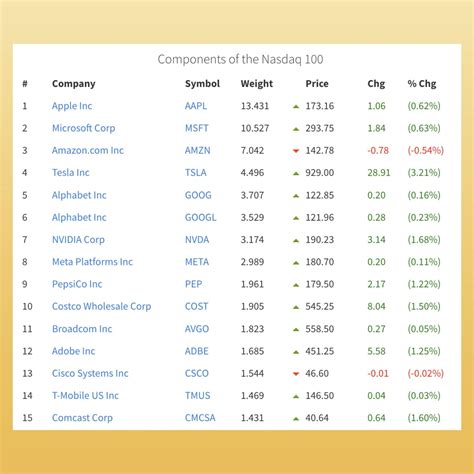Click the up arrow next to Comcast's price 40.64

coord(296,418)
